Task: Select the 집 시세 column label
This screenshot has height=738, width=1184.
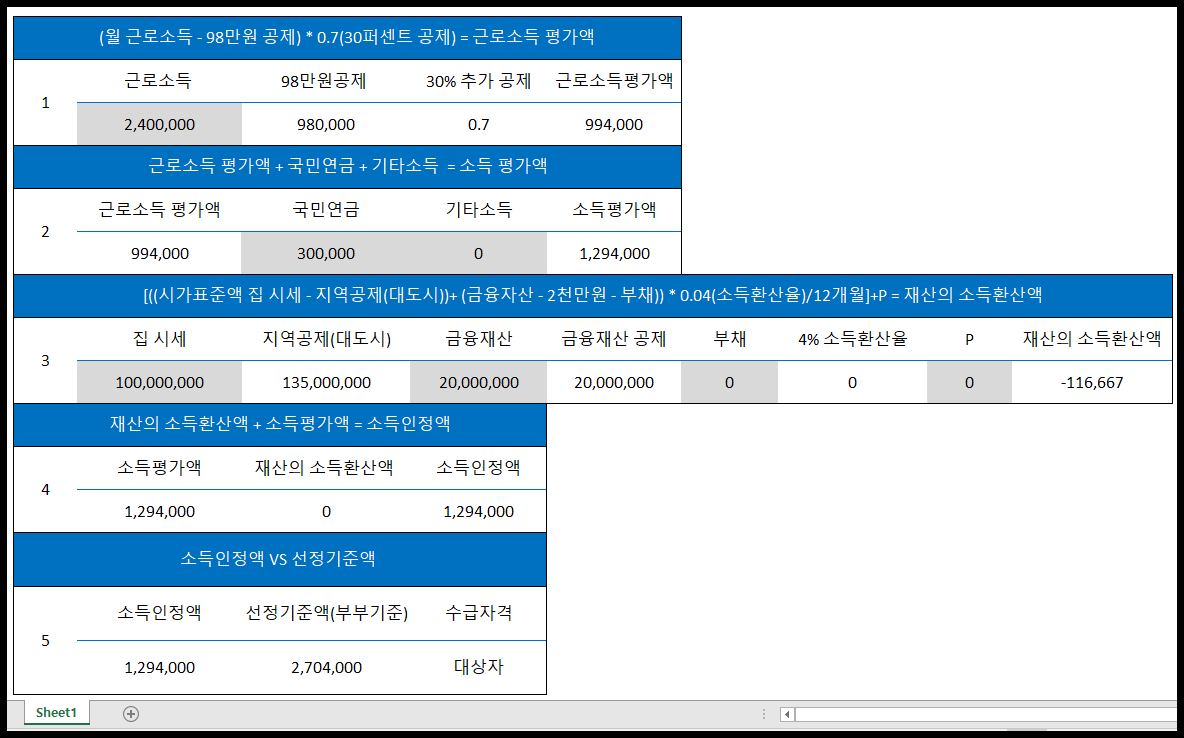Action: point(159,339)
